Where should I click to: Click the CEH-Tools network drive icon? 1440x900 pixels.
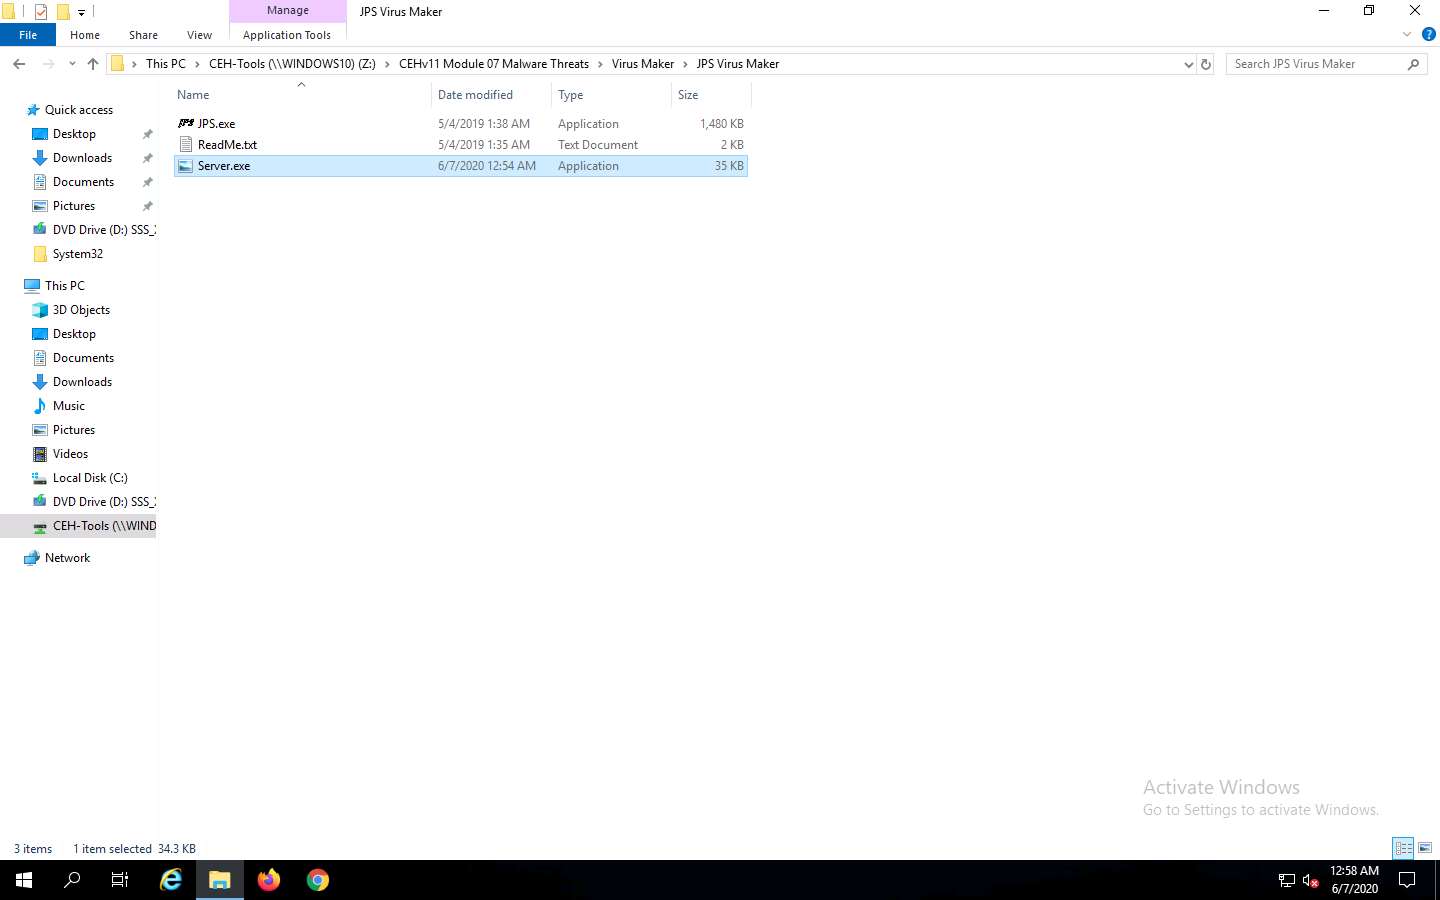(x=40, y=526)
